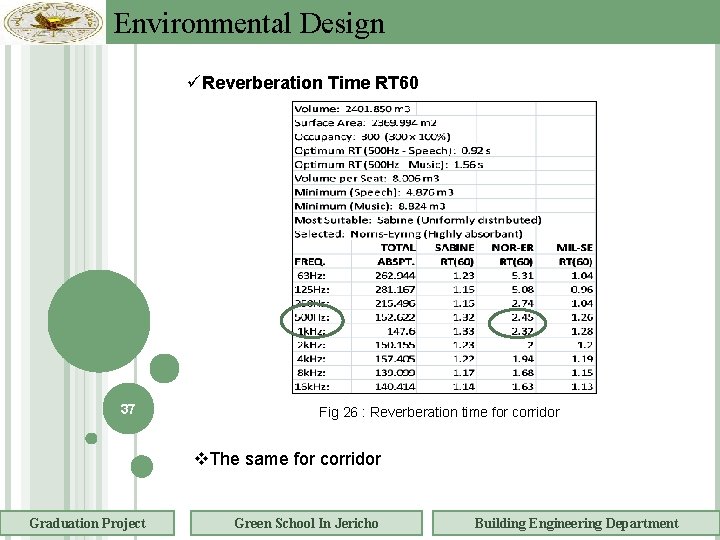Click the MIL-SE value 0.96
This screenshot has width=720, height=540.
(582, 289)
